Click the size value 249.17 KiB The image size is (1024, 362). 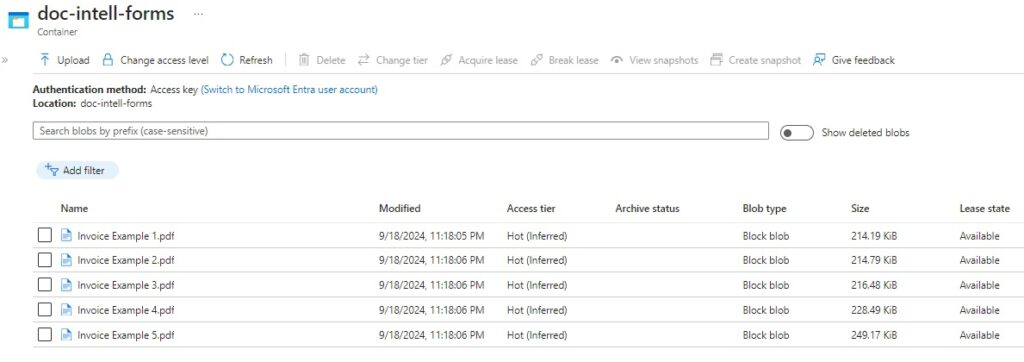click(874, 335)
